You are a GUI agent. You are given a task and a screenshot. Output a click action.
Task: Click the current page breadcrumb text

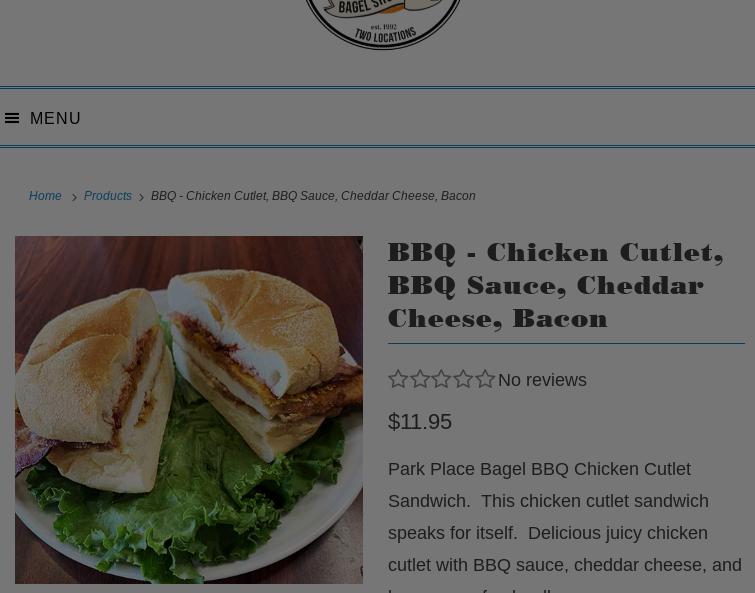[313, 196]
